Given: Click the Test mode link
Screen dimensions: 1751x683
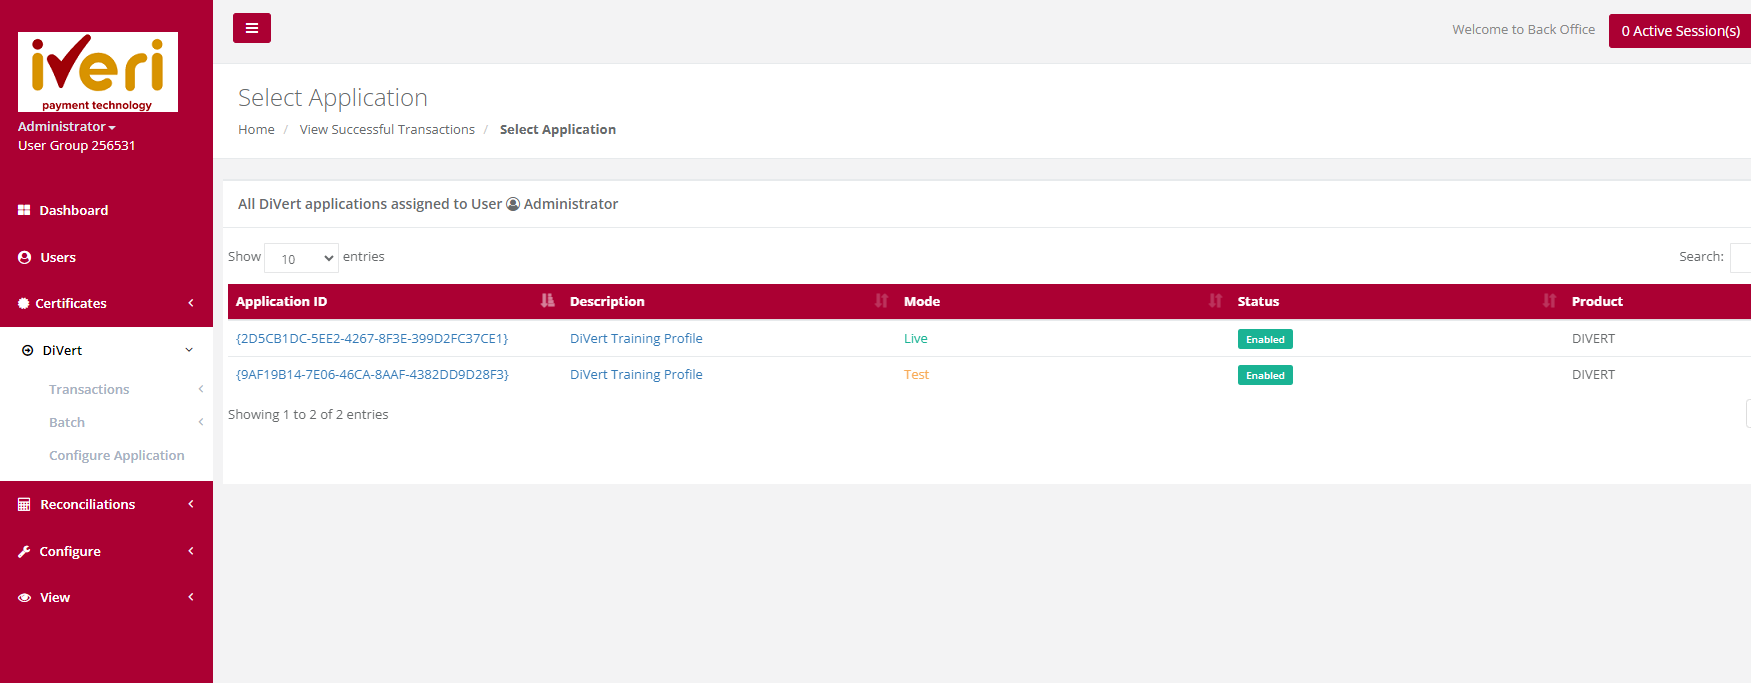Looking at the screenshot, I should (916, 375).
